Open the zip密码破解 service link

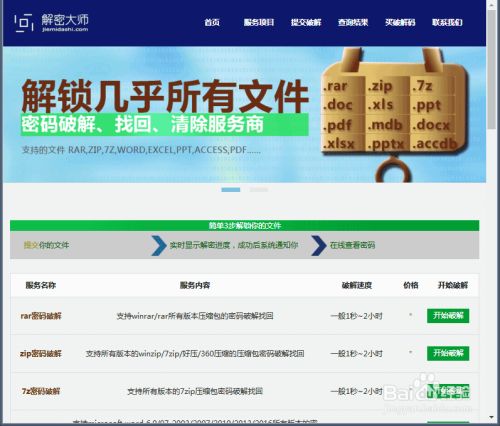(x=41, y=353)
